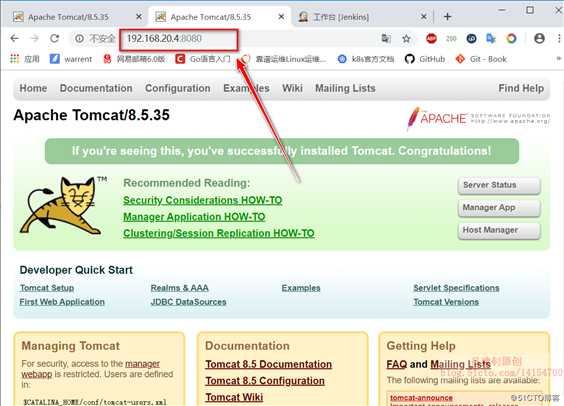Open the JDBC DataSources link
The height and width of the screenshot is (406, 564).
(188, 302)
